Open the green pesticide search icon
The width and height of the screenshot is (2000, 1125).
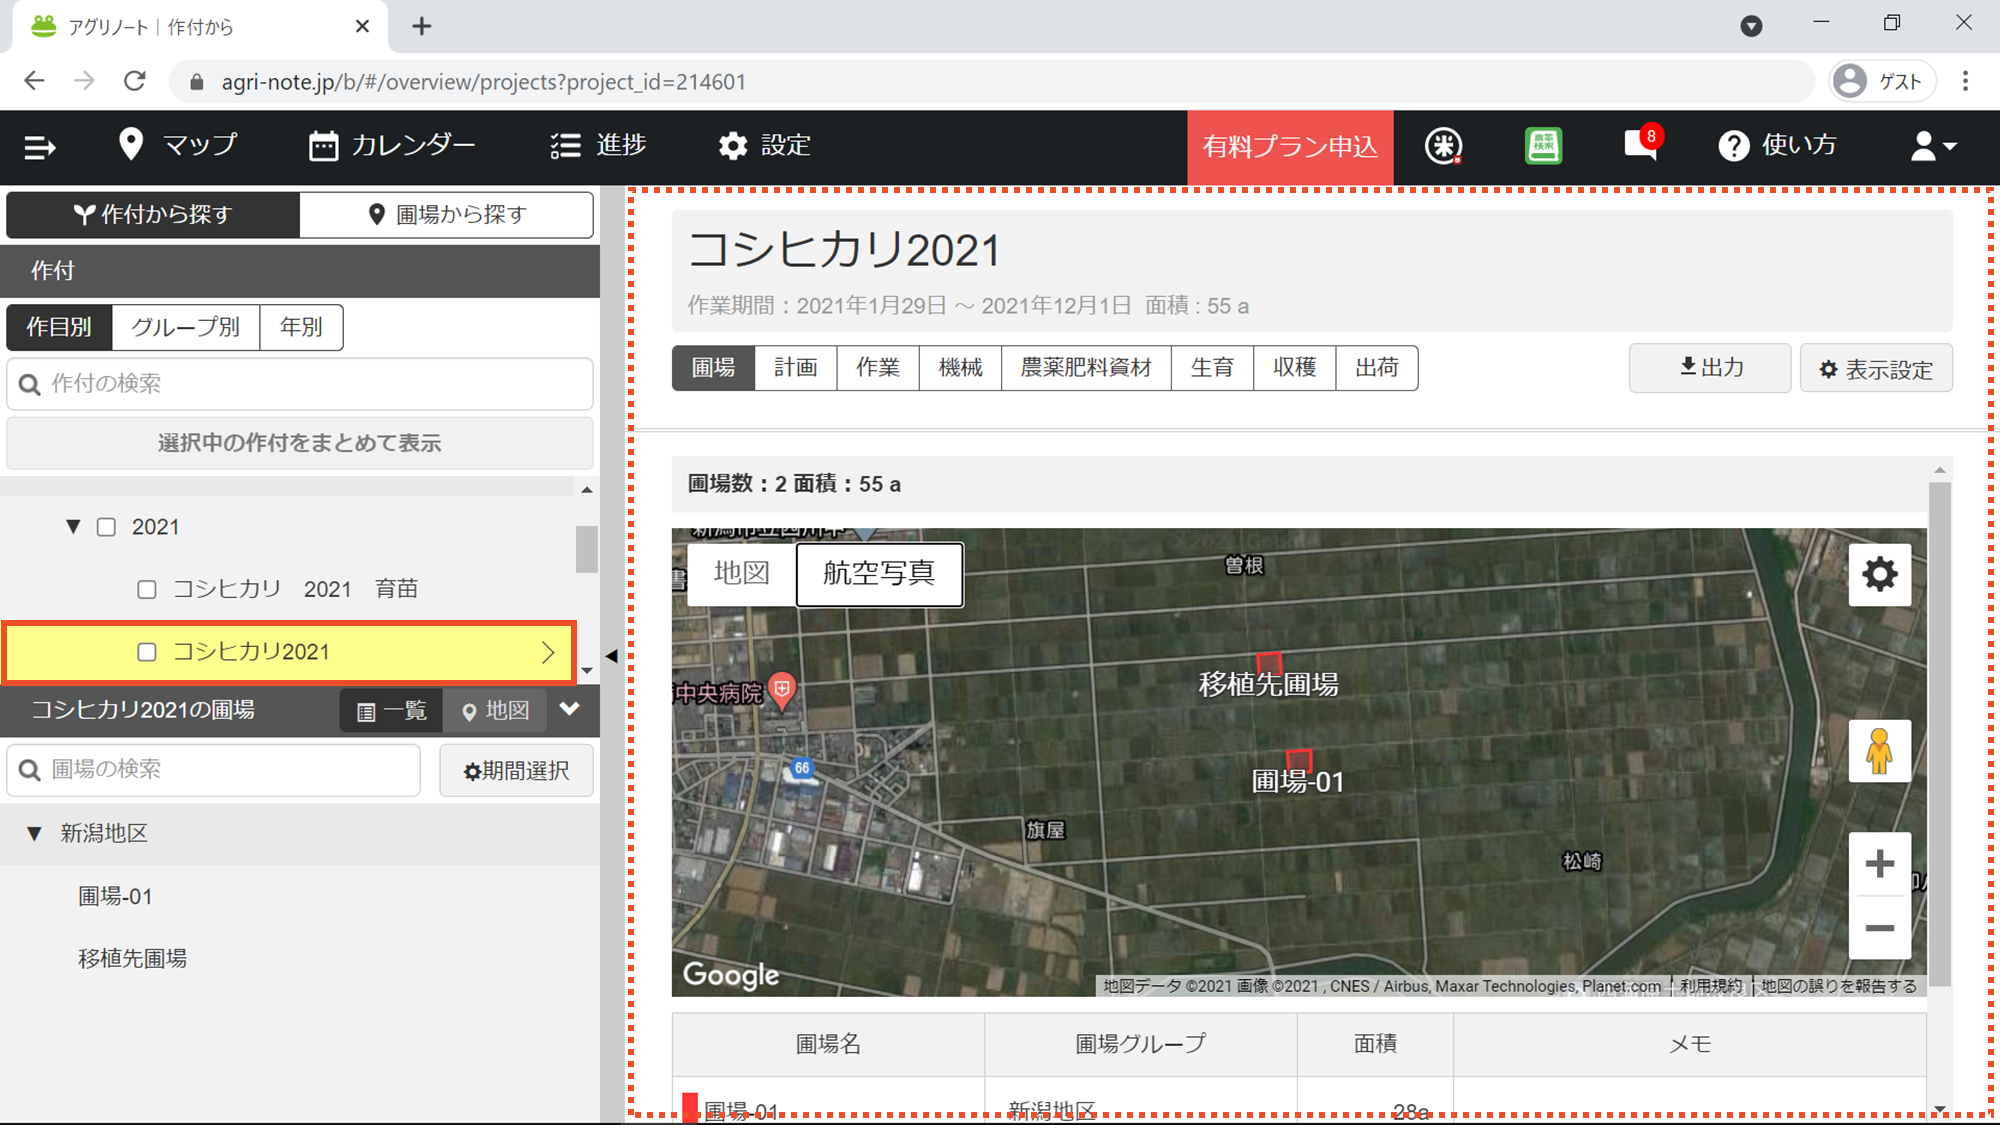point(1543,146)
